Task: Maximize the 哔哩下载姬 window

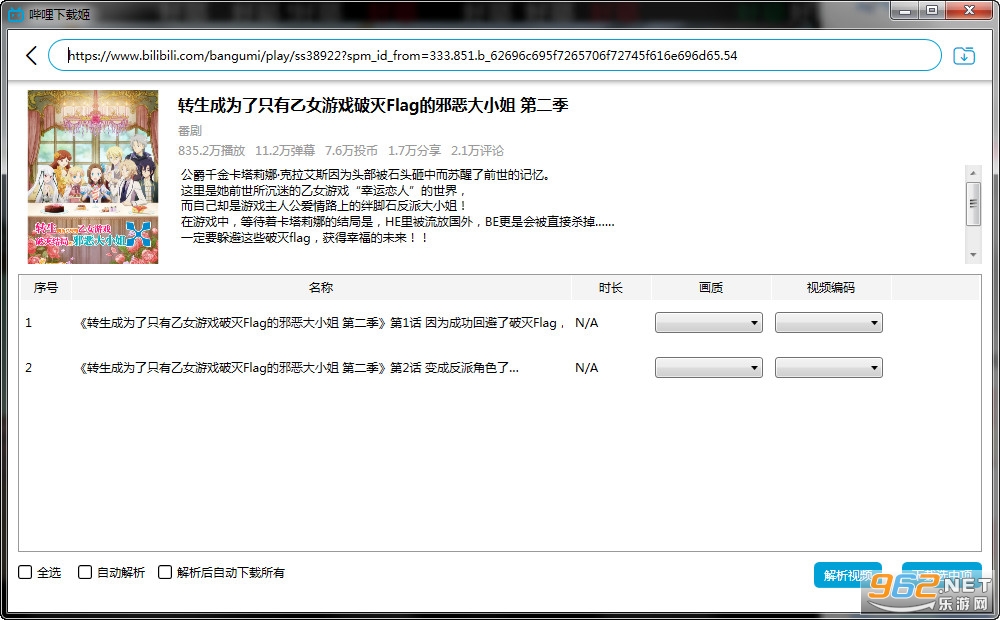Action: coord(932,11)
